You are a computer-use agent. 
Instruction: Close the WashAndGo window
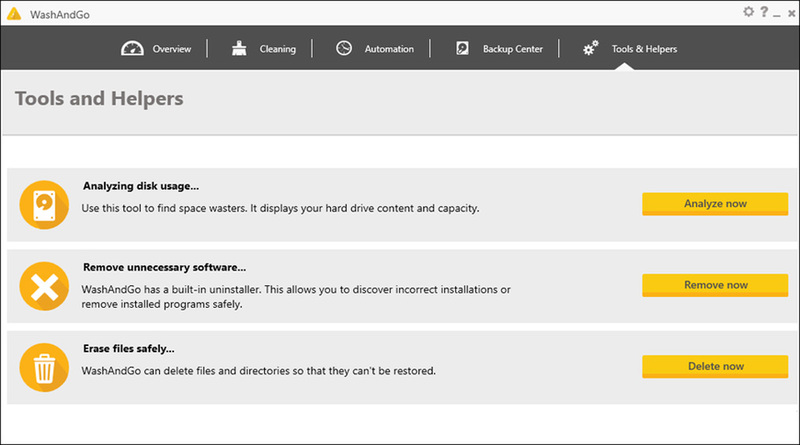[791, 14]
